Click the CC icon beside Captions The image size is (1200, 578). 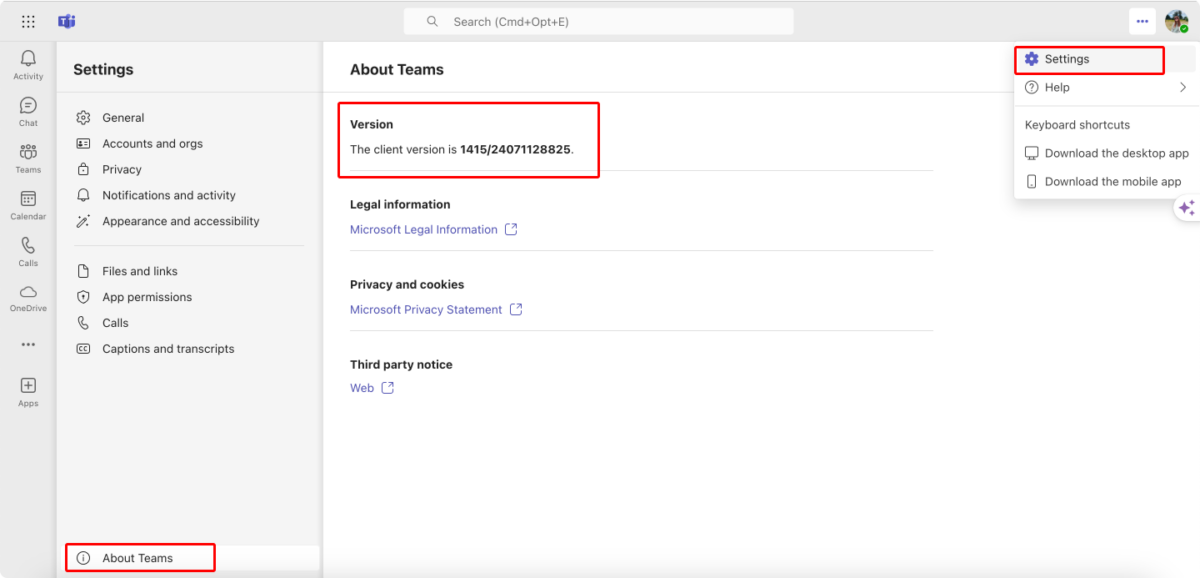point(84,349)
